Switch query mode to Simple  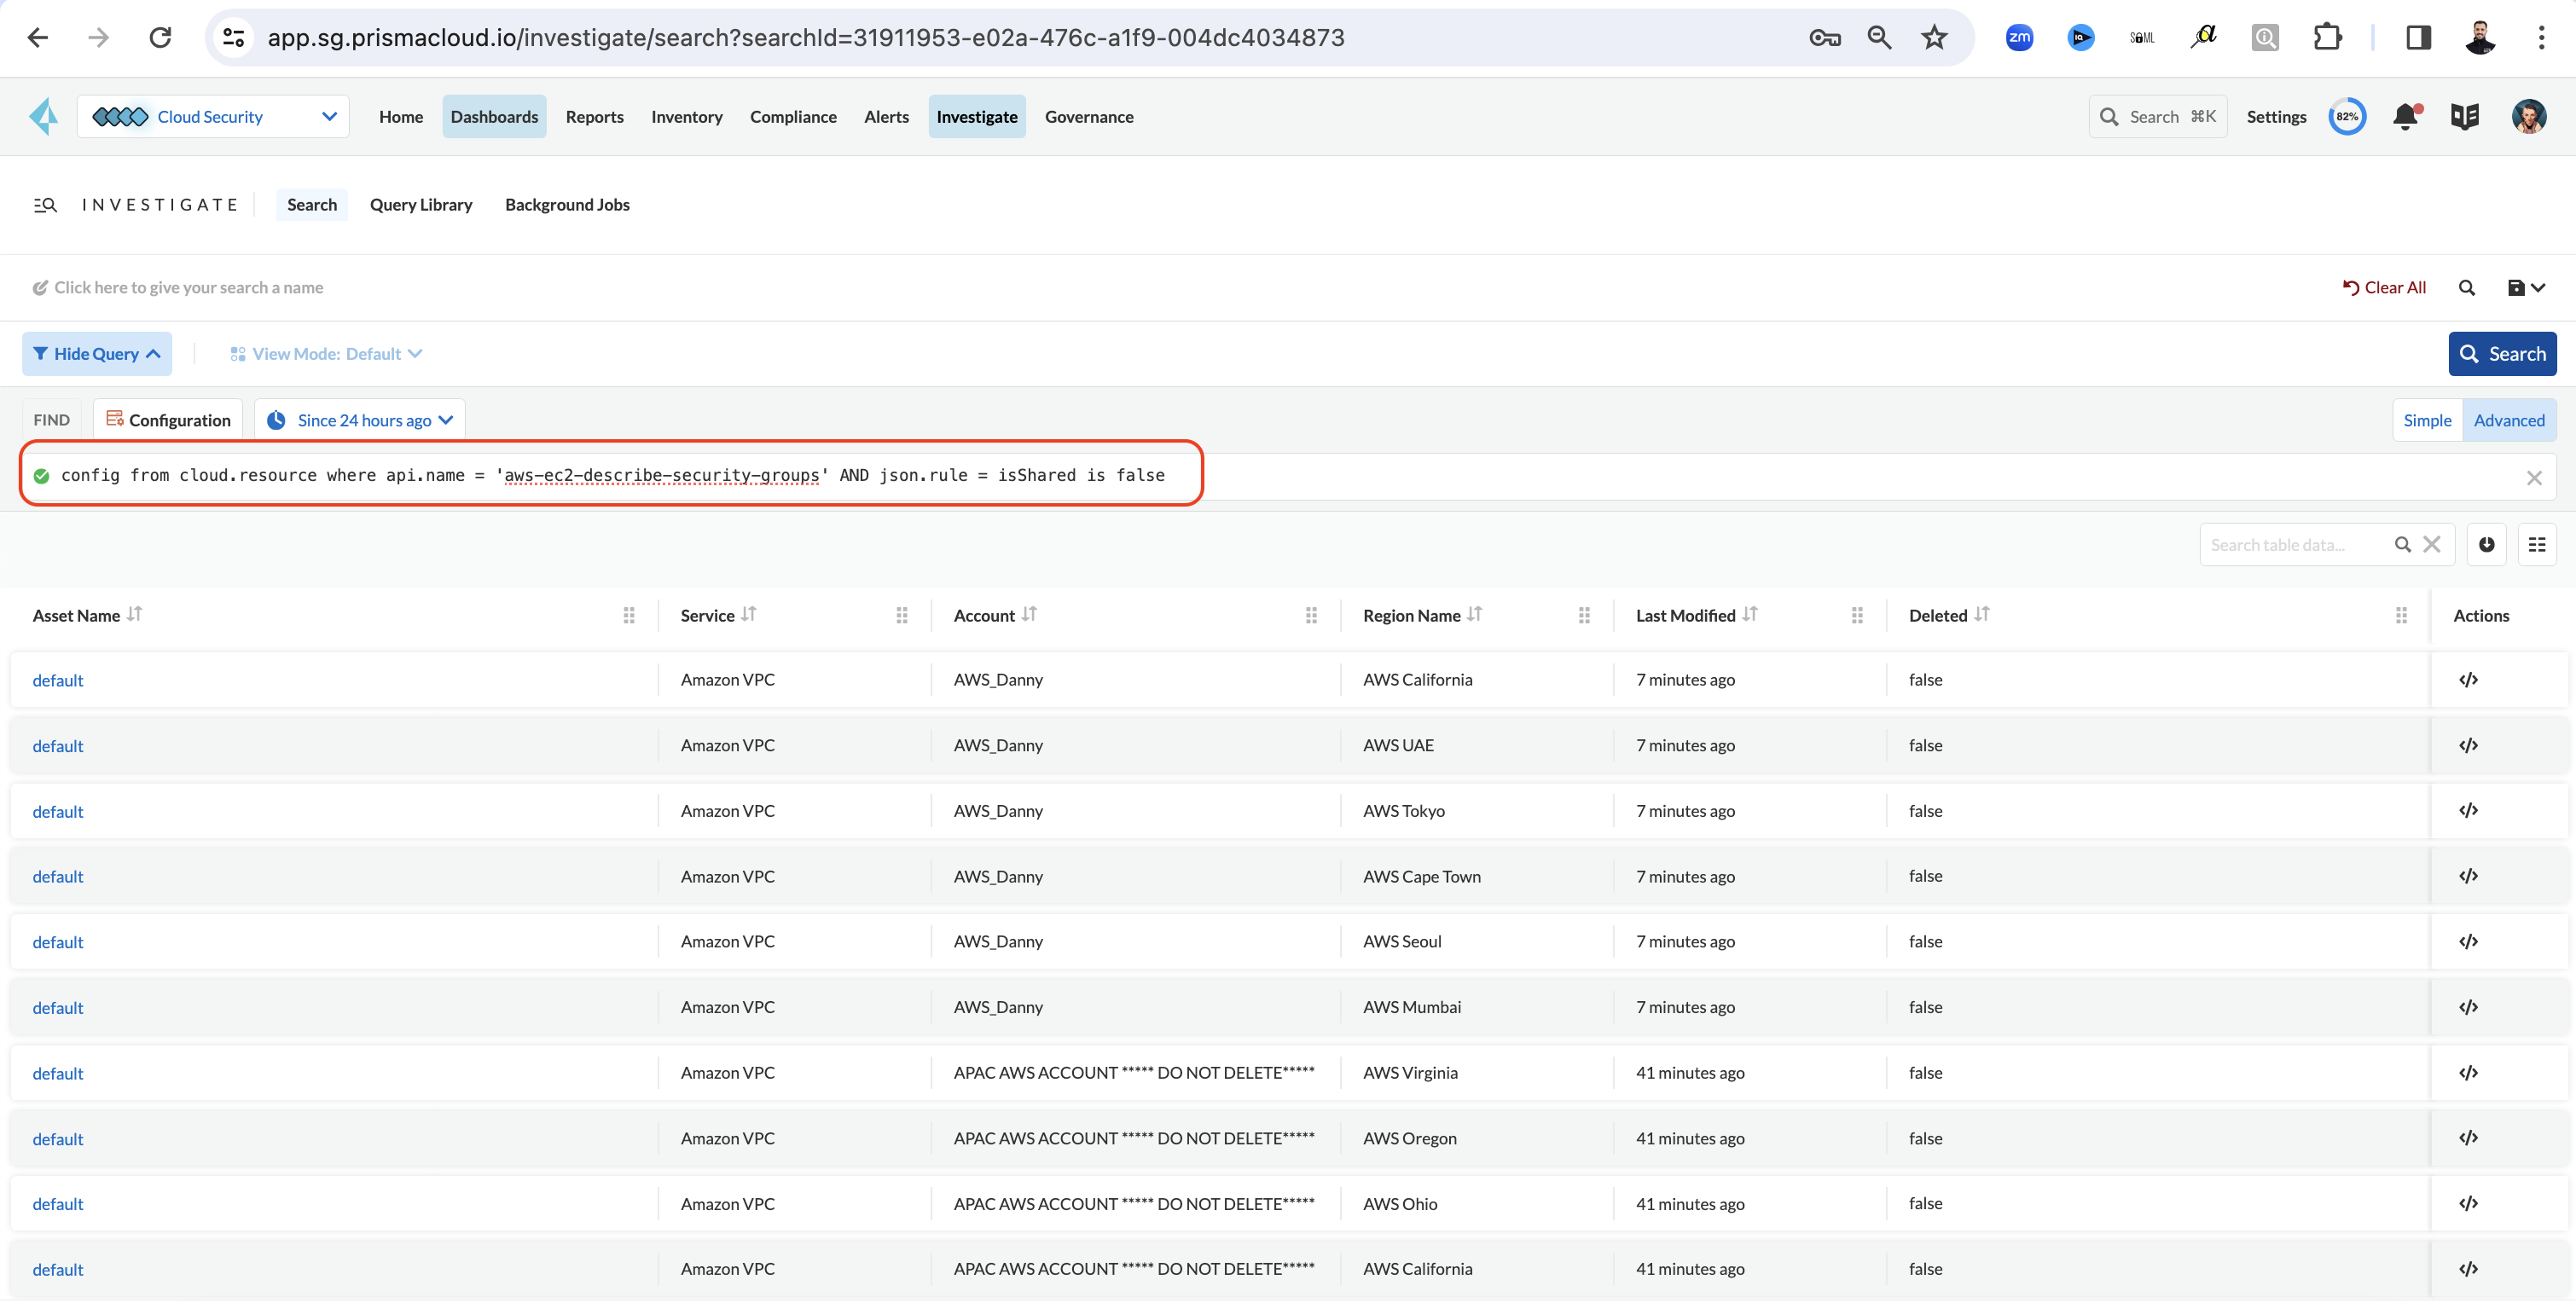[x=2427, y=420]
